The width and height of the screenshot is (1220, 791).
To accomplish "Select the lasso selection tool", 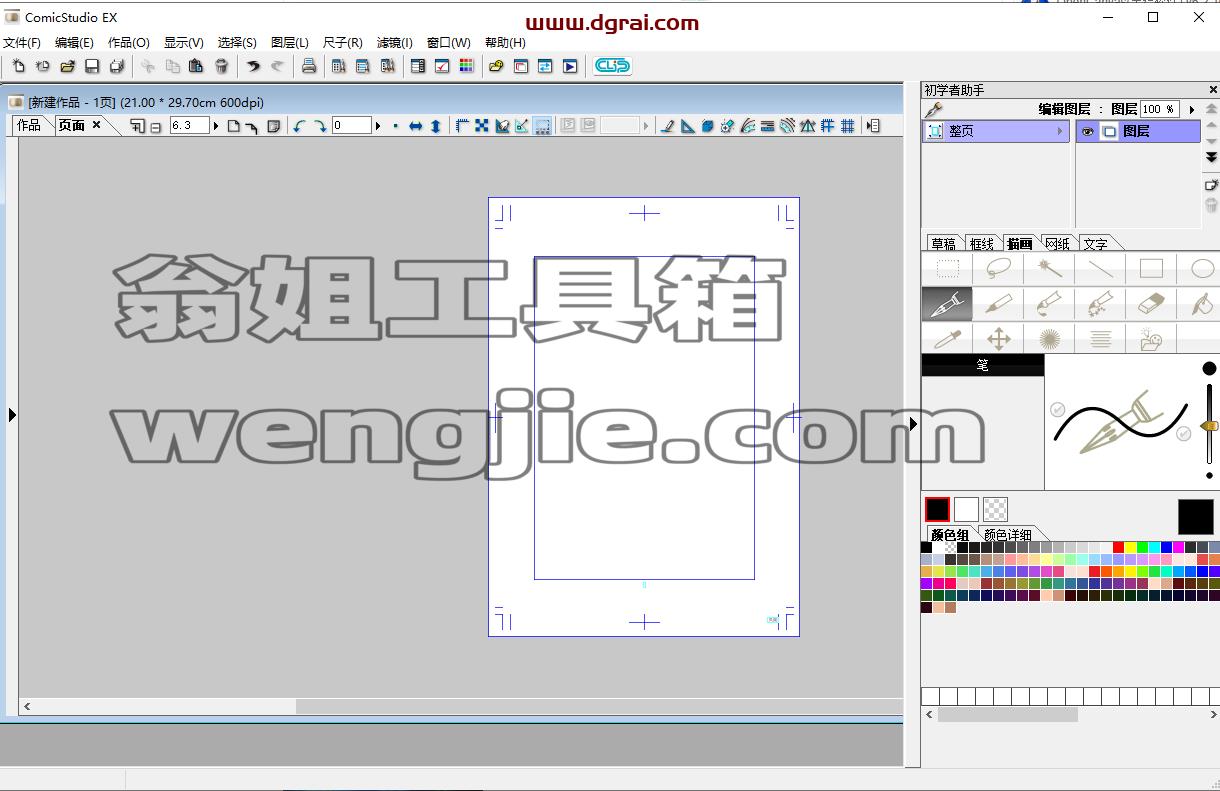I will (998, 268).
